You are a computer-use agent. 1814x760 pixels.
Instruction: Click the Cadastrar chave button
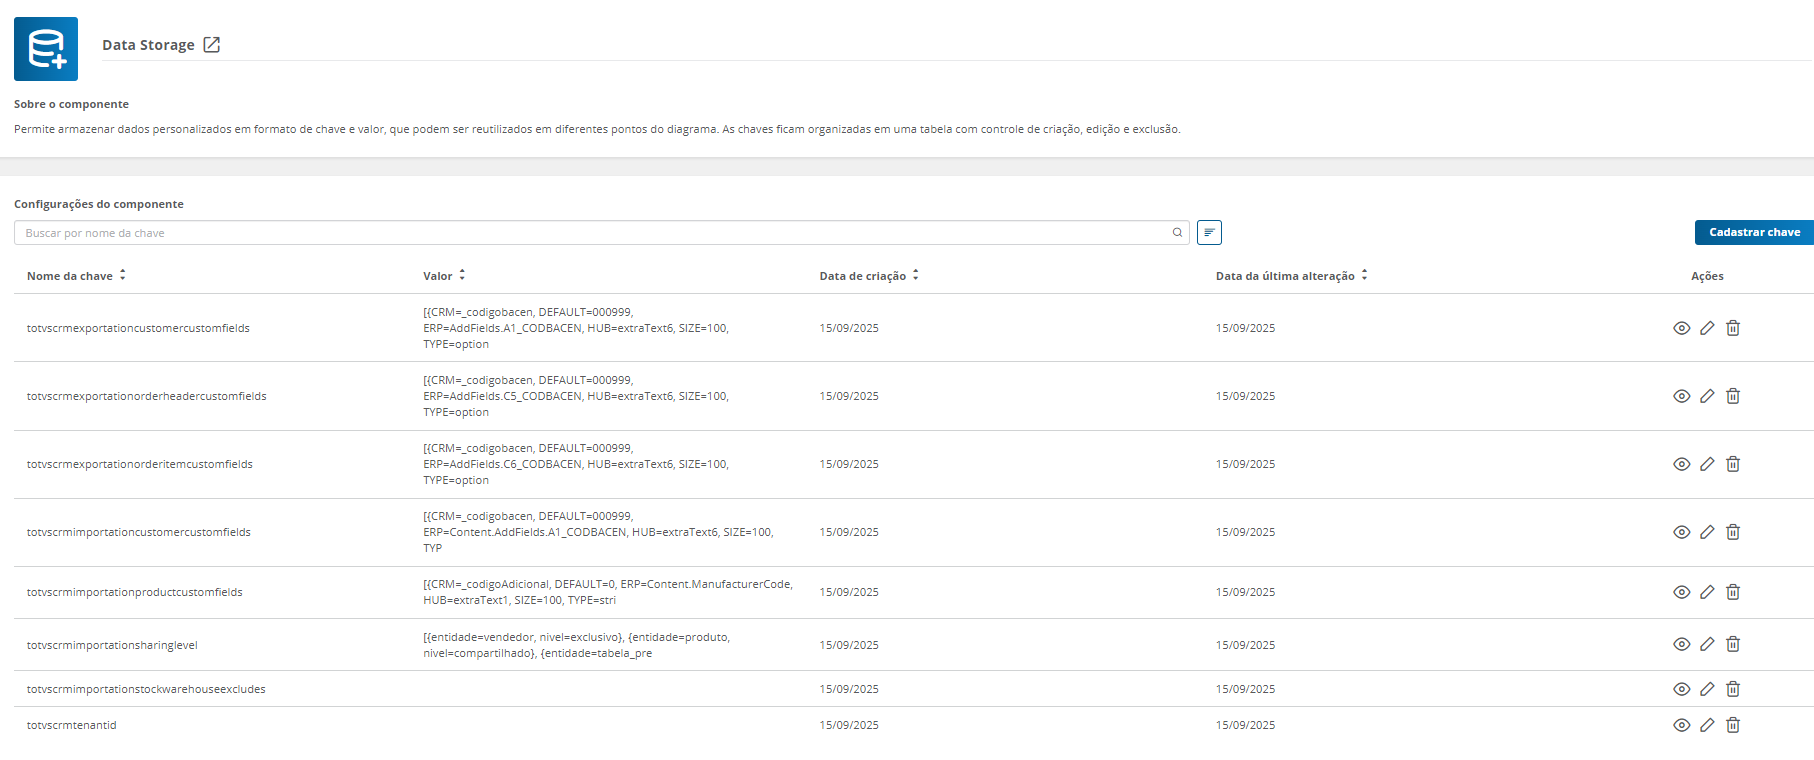pos(1754,233)
